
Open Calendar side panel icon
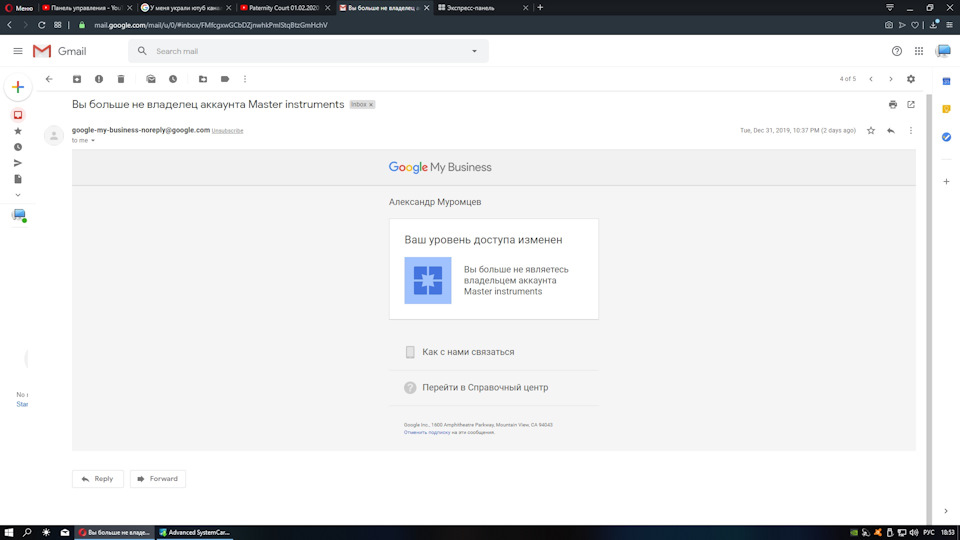tap(946, 81)
